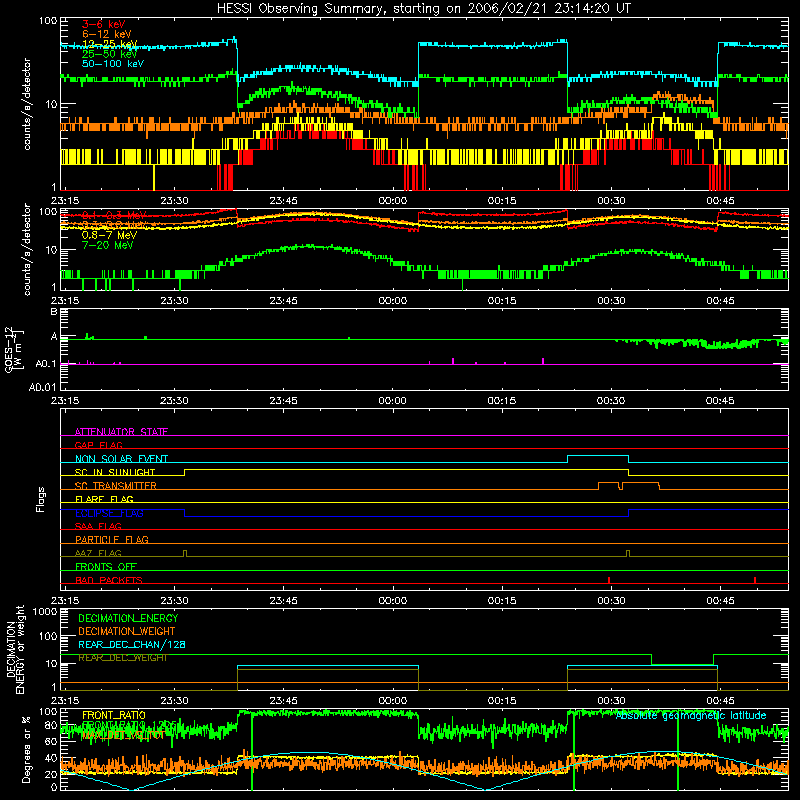Select the 3-6 keV legend label
This screenshot has width=800, height=800.
(x=104, y=24)
